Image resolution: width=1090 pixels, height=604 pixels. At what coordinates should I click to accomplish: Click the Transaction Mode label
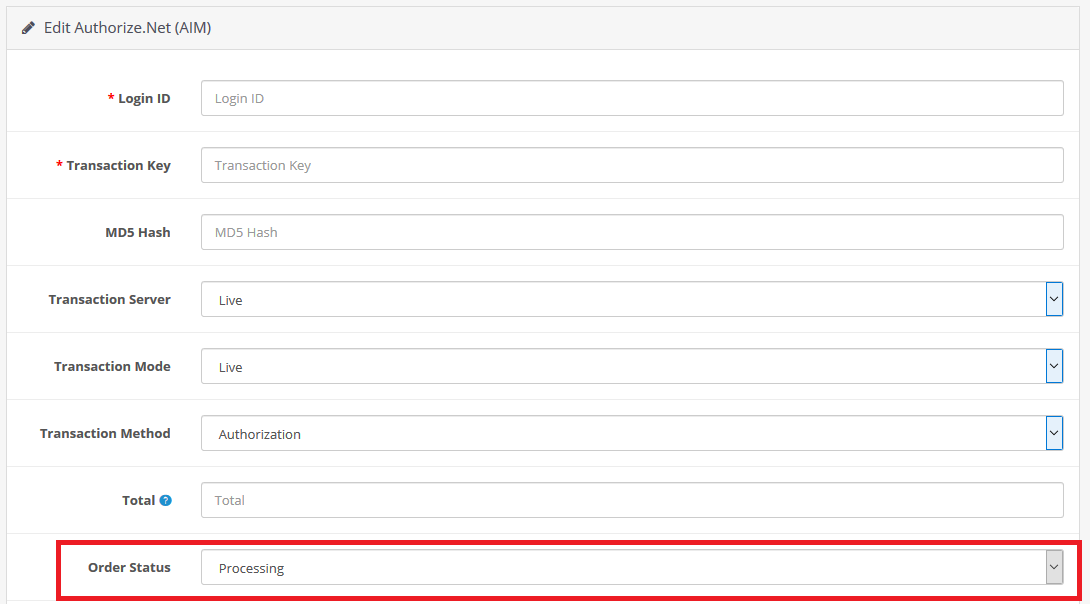coord(112,366)
